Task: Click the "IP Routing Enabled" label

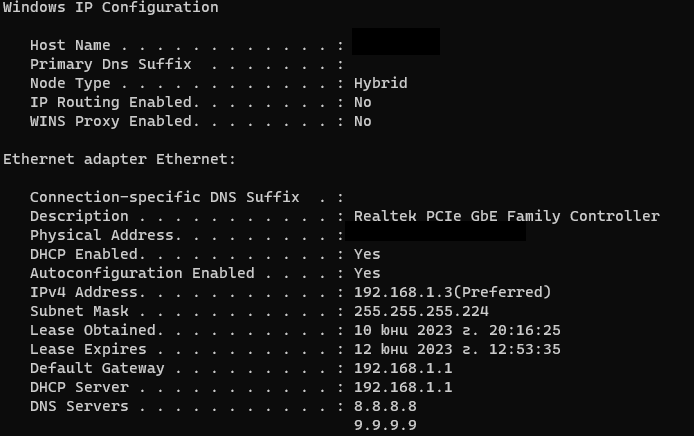Action: (112, 103)
